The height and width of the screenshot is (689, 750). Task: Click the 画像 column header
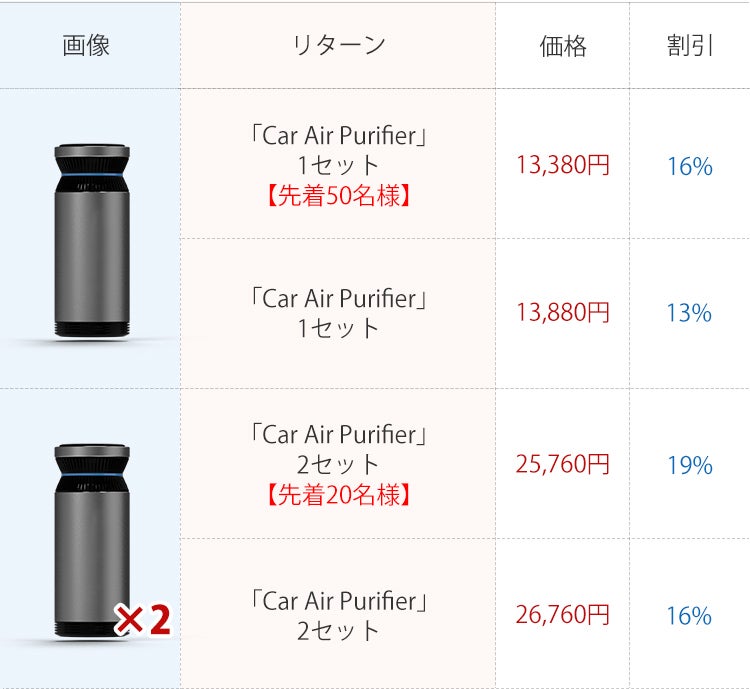86,46
